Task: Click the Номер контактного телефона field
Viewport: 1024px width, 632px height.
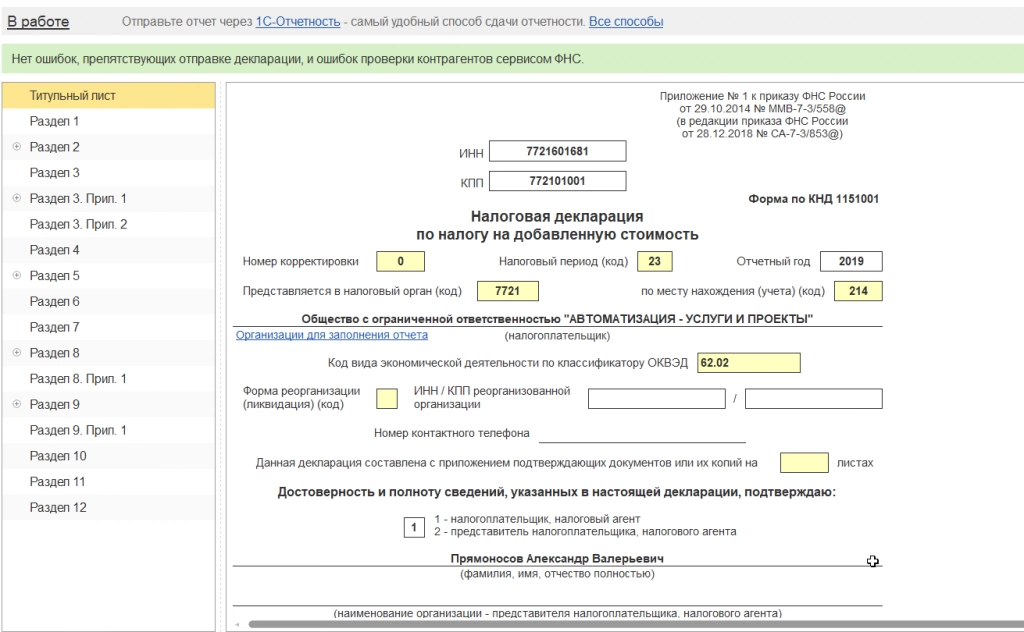Action: [642, 433]
